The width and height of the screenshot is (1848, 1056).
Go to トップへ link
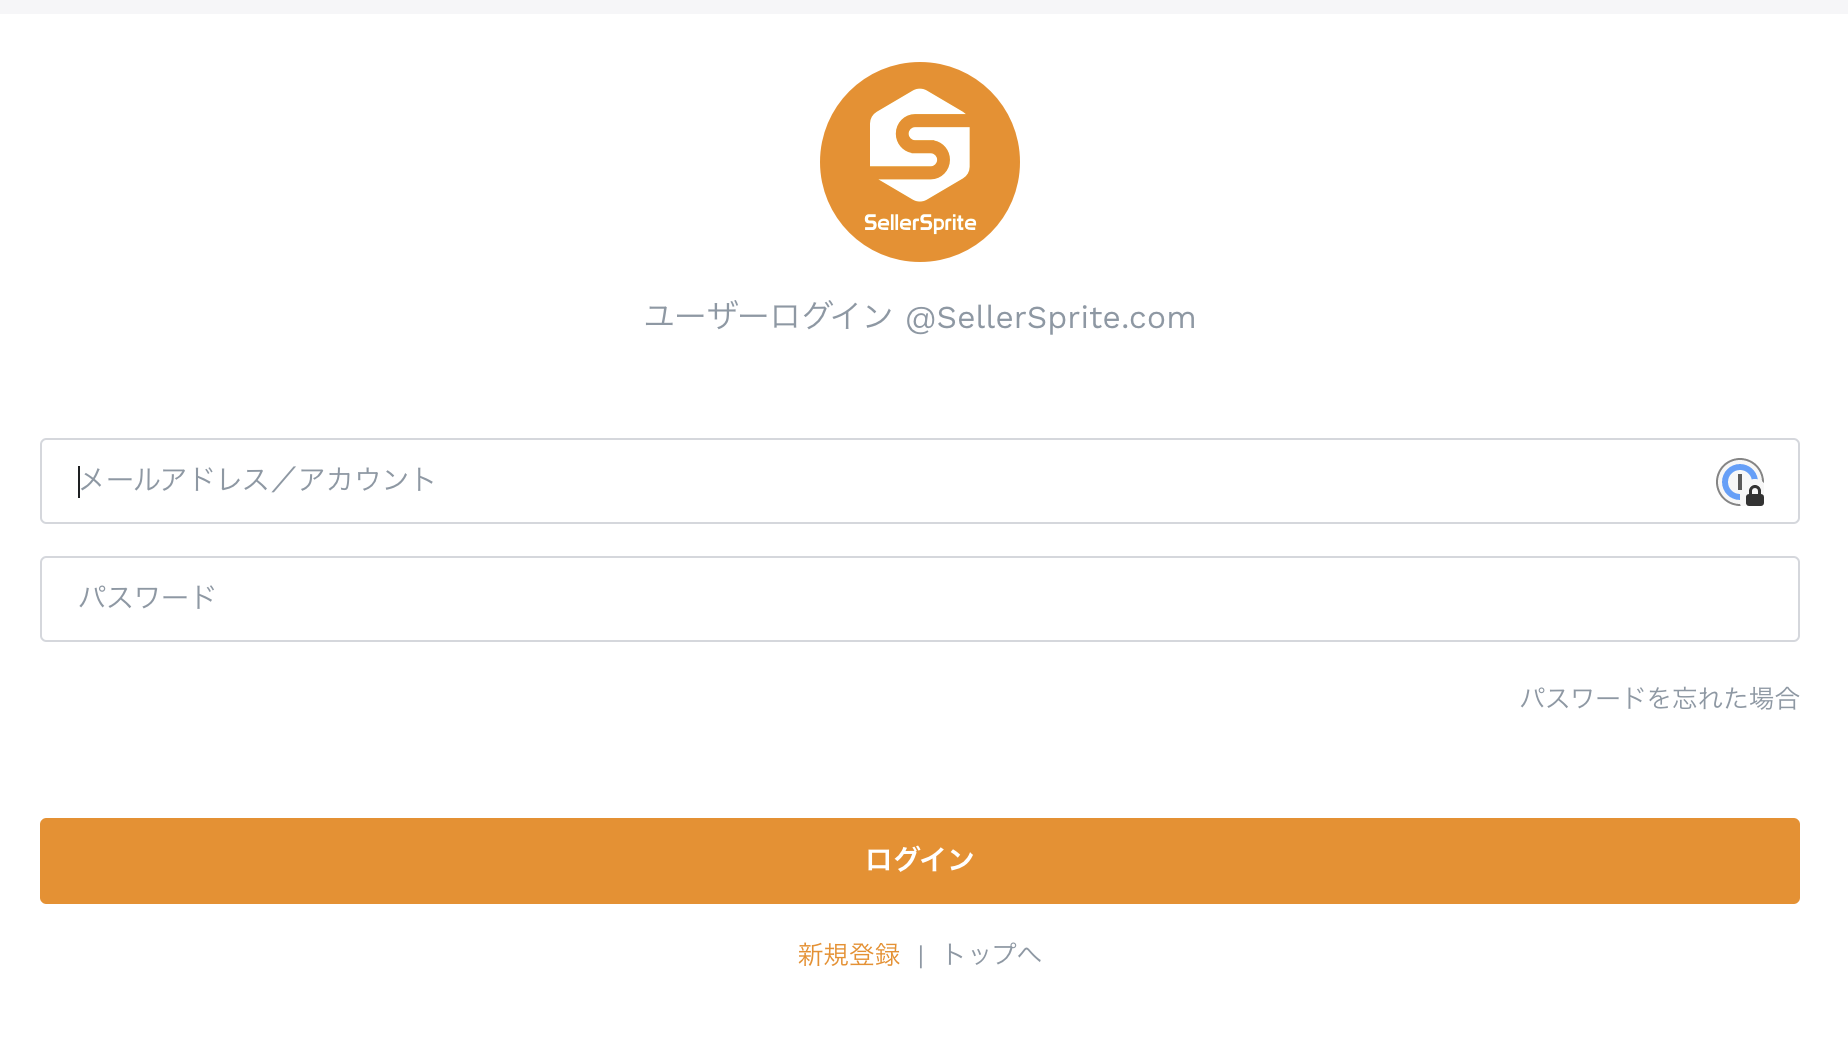992,955
